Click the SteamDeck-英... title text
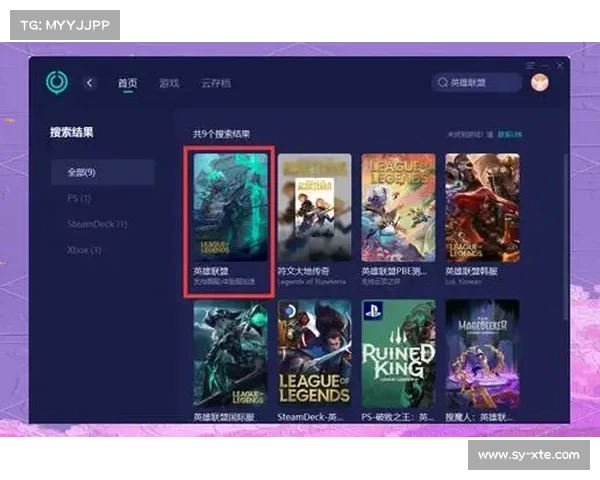Image resolution: width=600 pixels, height=480 pixels. 310,417
